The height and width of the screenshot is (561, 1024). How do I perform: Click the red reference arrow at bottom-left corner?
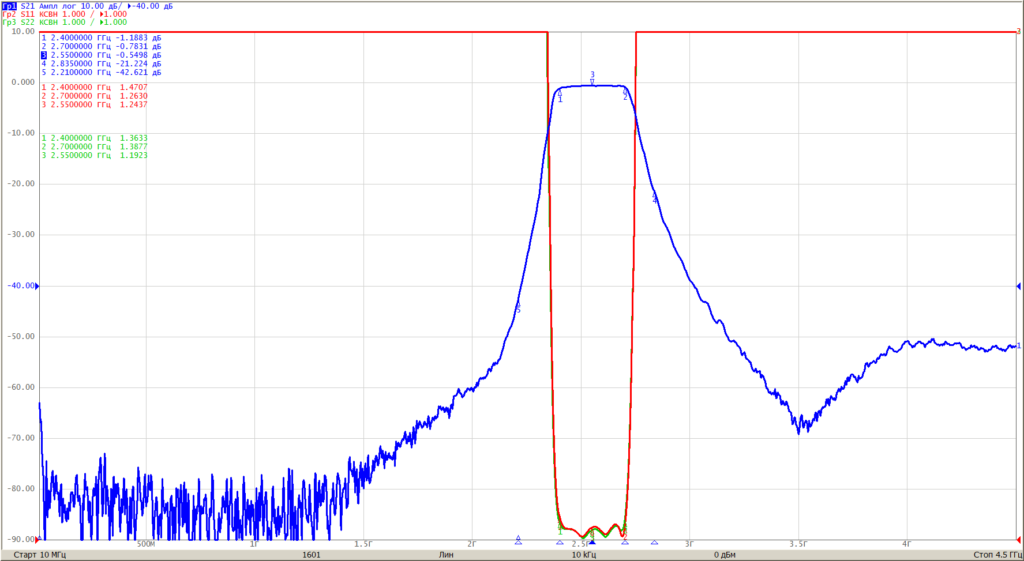(x=37, y=539)
